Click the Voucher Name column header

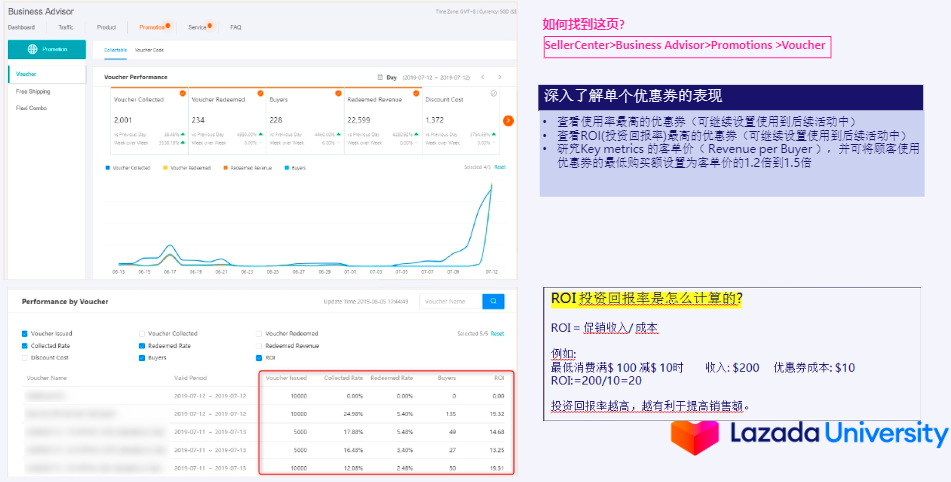point(47,378)
